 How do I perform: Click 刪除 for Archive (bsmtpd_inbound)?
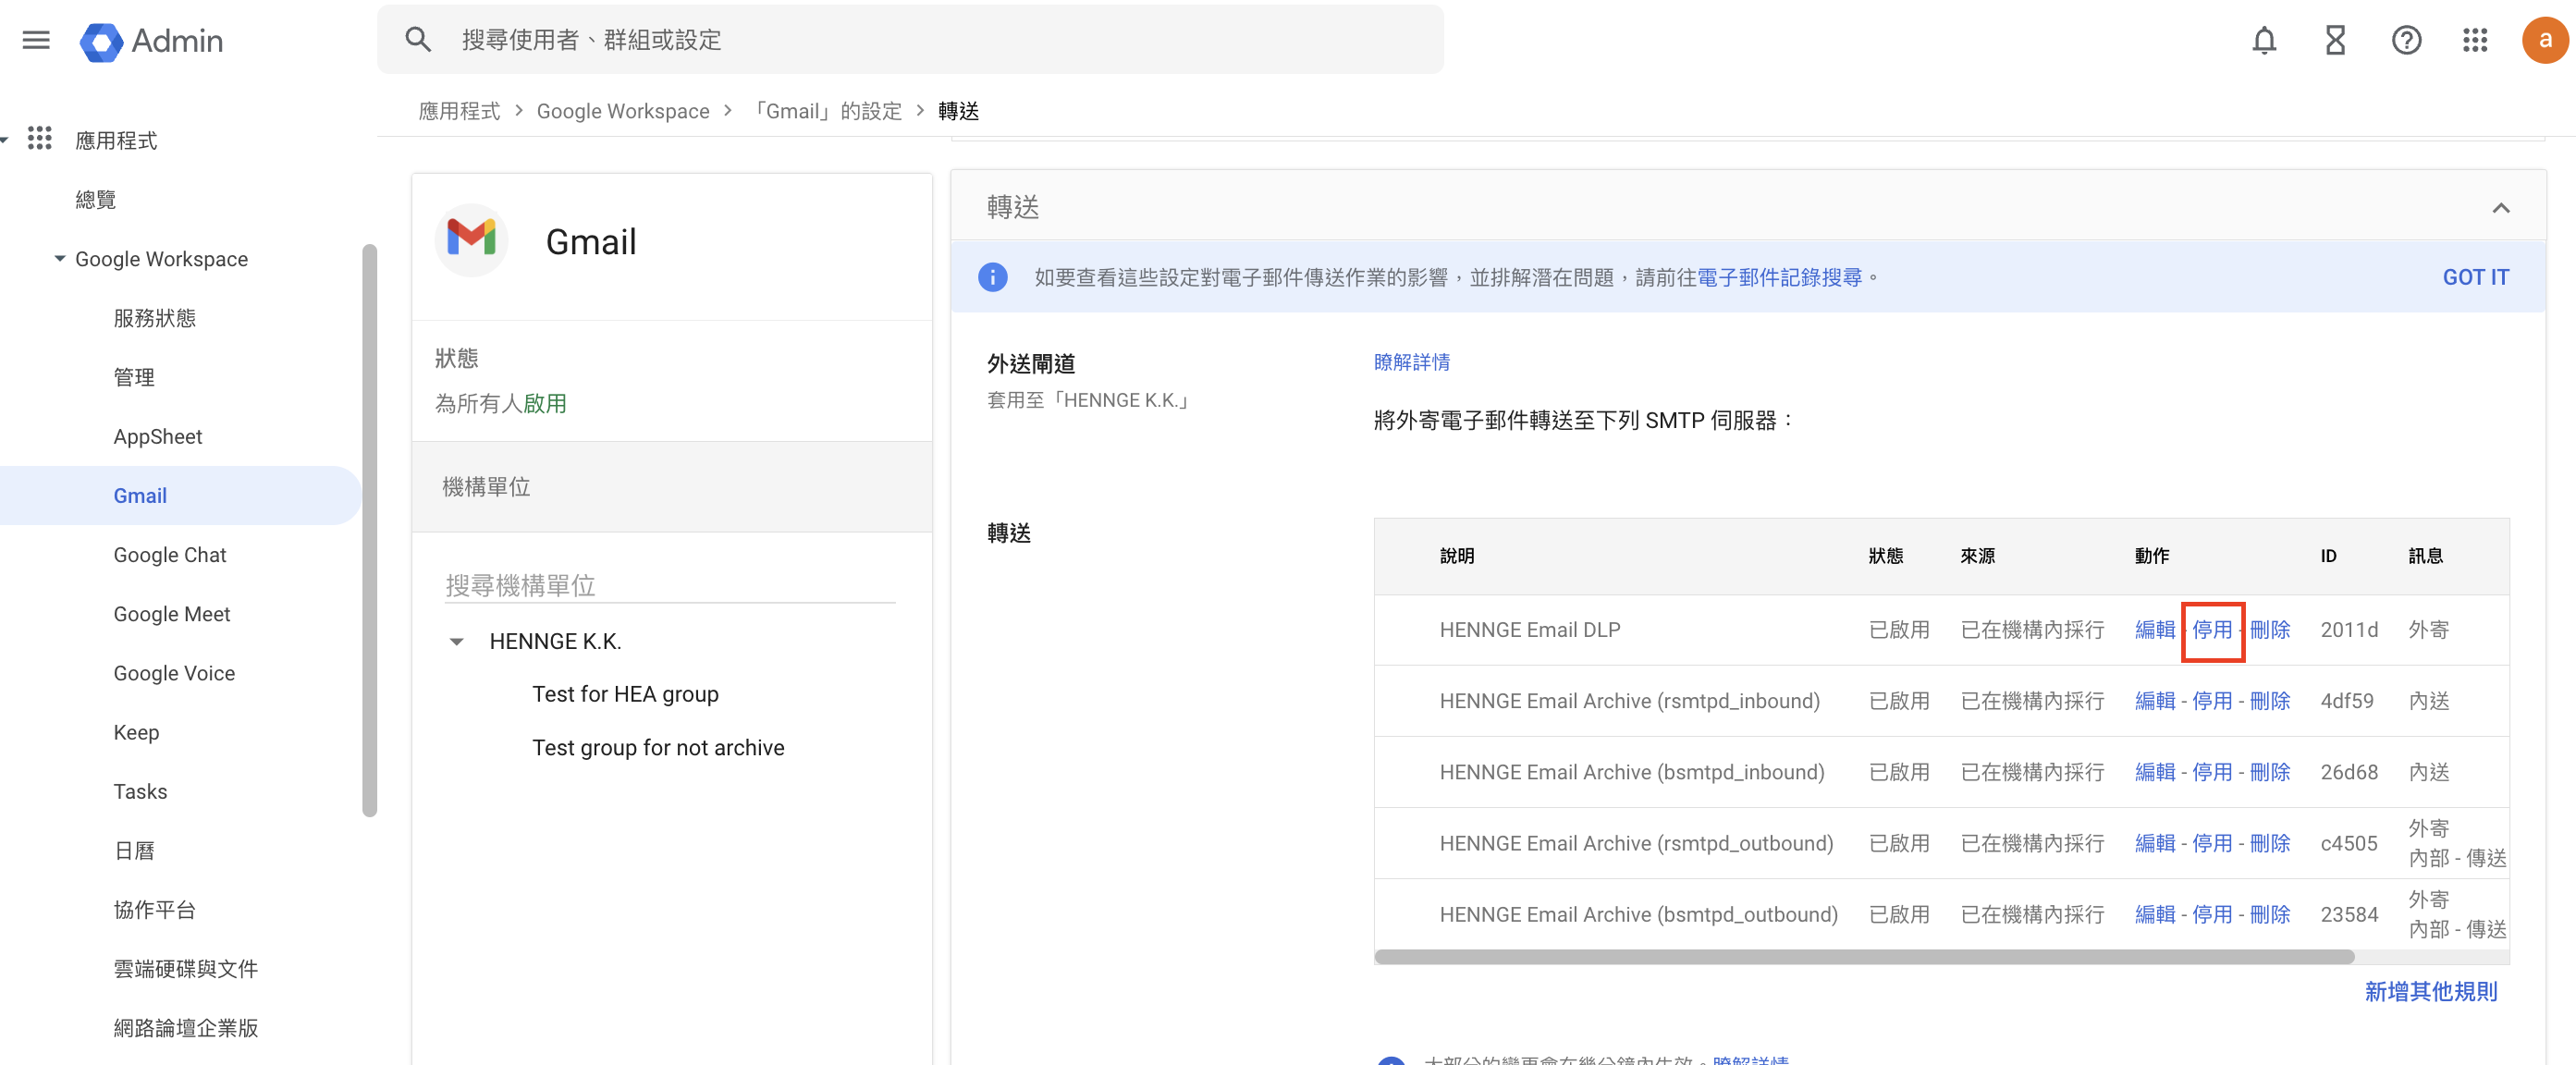2269,772
